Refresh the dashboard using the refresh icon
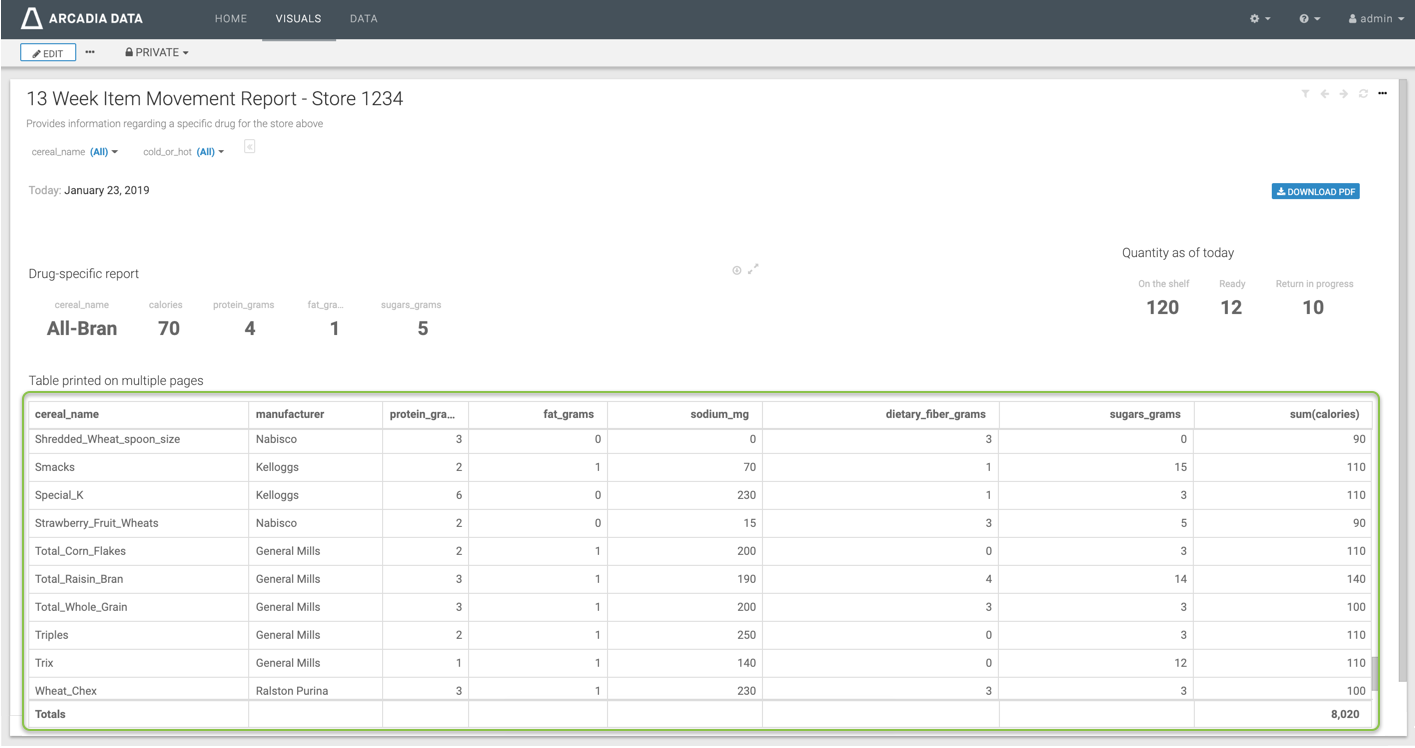1415x748 pixels. (x=1363, y=94)
